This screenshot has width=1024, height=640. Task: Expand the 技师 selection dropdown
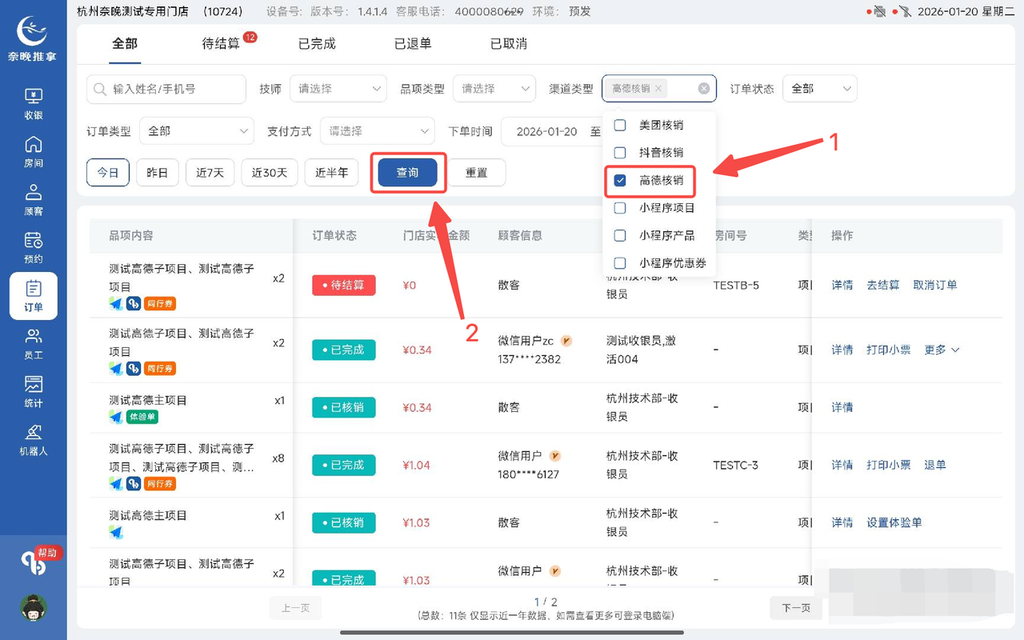point(338,88)
